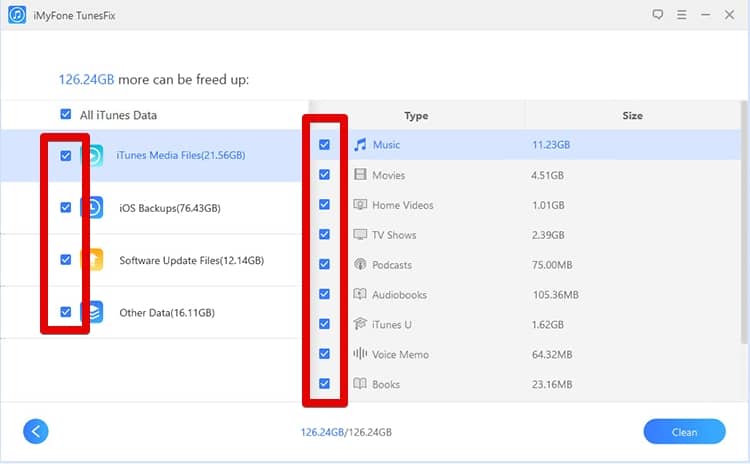
Task: Click the Movies film icon
Action: pos(360,175)
